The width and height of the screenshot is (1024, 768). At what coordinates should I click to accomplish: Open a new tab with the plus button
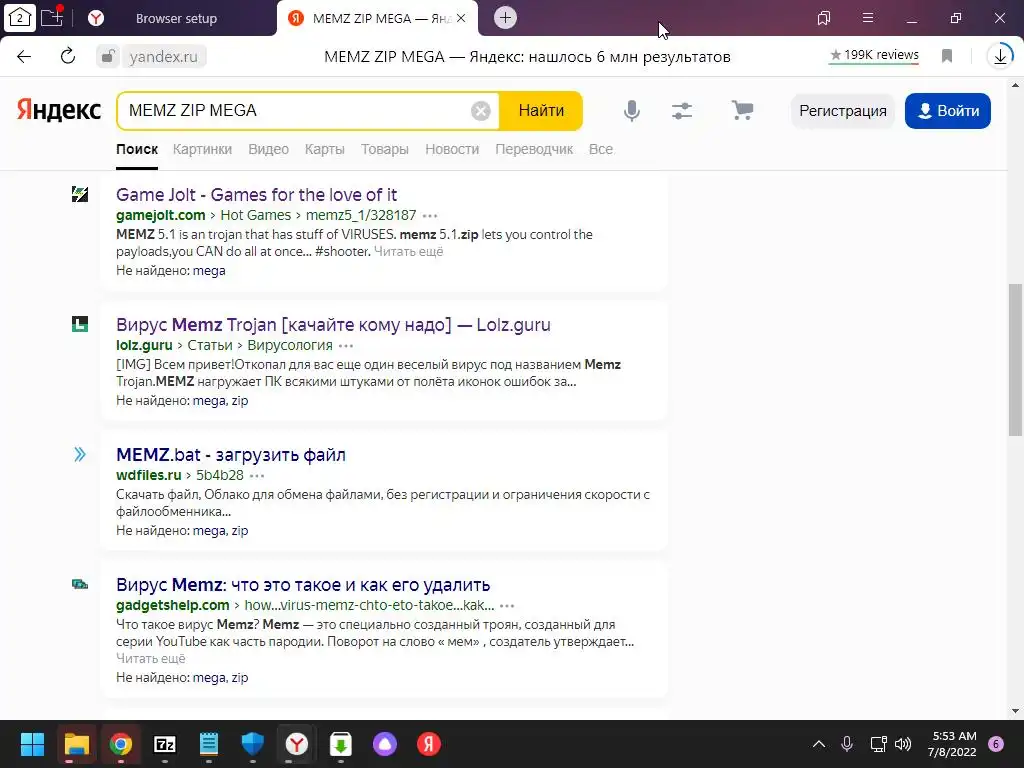[505, 18]
